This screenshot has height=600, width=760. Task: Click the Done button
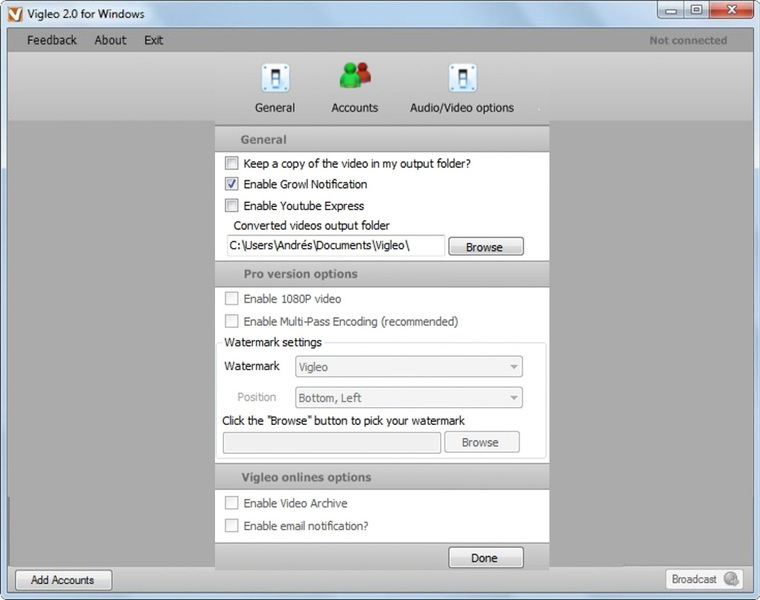(486, 558)
